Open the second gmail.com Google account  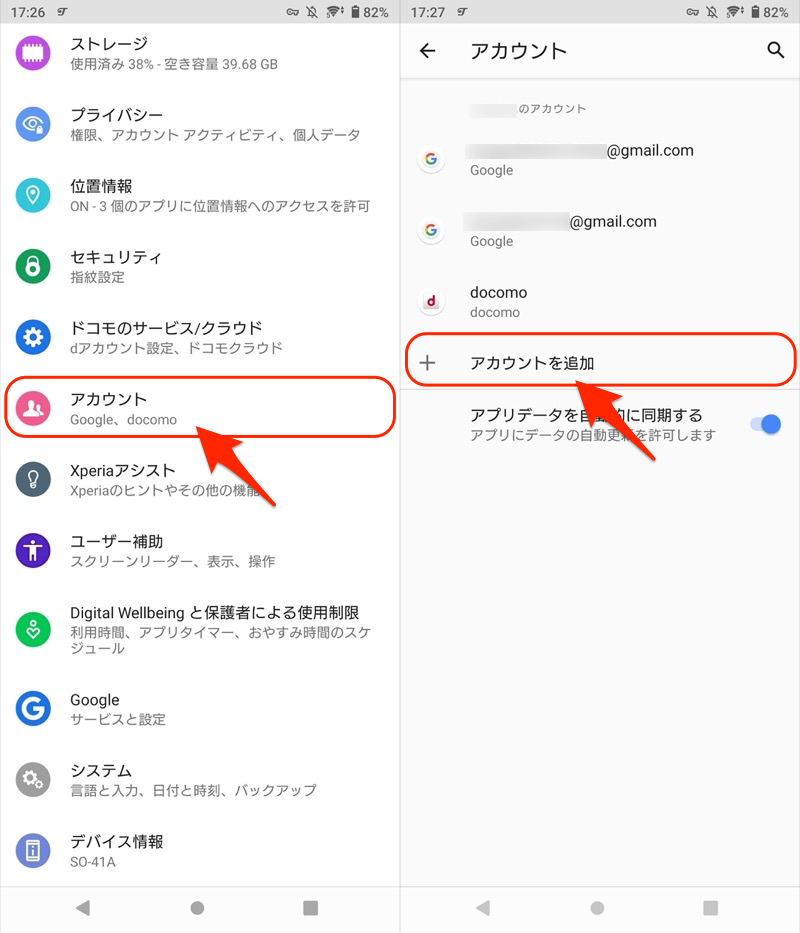pyautogui.click(x=600, y=230)
